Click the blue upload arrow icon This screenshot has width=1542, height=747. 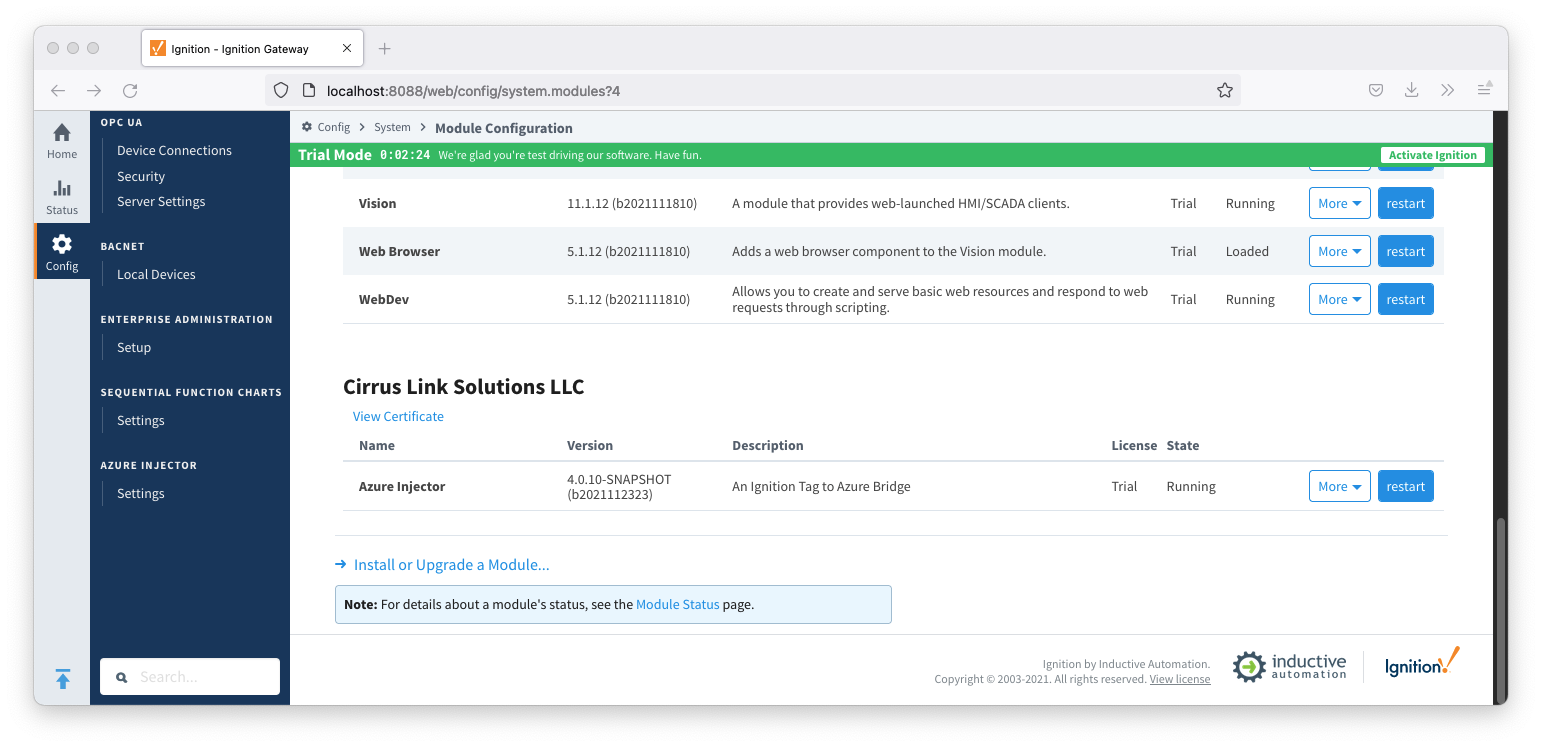coord(62,679)
